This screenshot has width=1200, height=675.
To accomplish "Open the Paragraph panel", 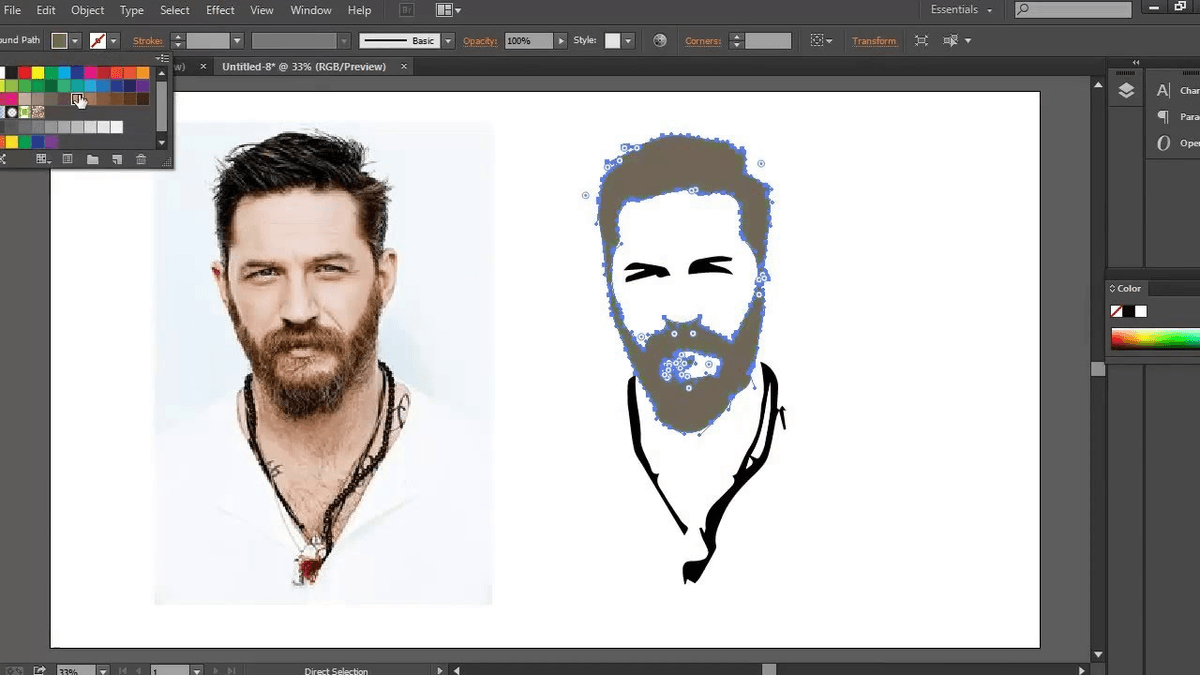I will [x=1161, y=116].
